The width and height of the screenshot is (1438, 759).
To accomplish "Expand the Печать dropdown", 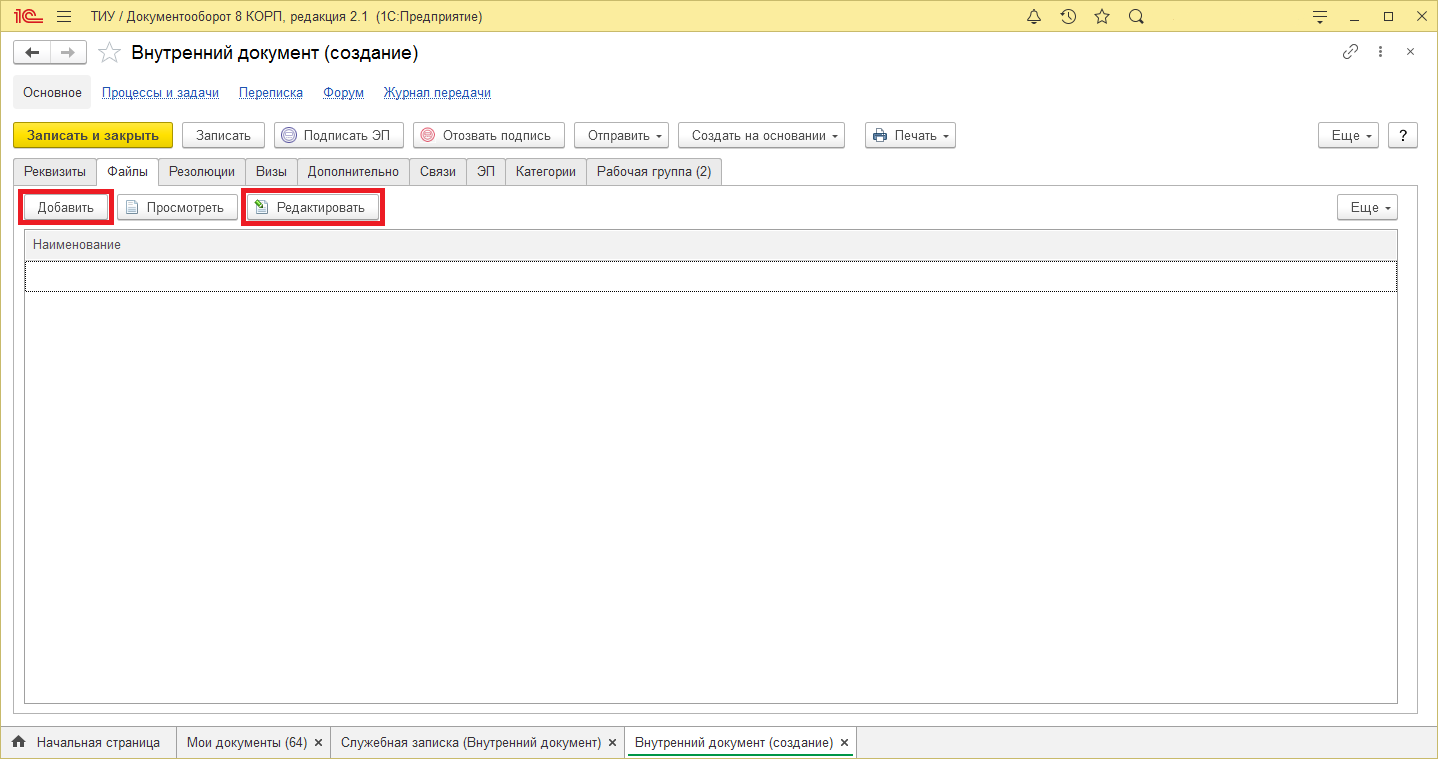I will [910, 135].
